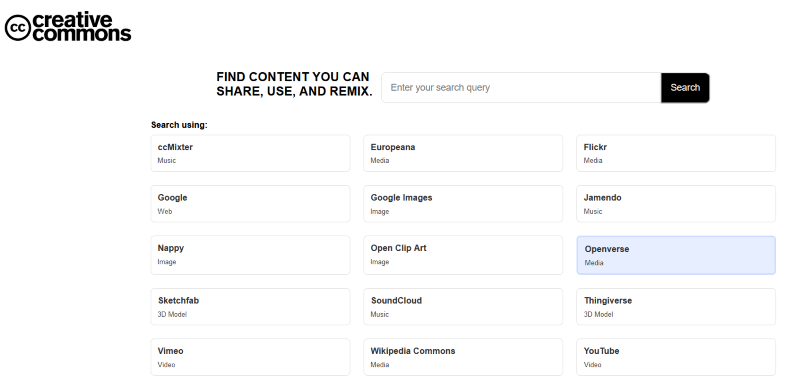Pick the Nappy Image source
The height and width of the screenshot is (389, 800).
click(251, 255)
